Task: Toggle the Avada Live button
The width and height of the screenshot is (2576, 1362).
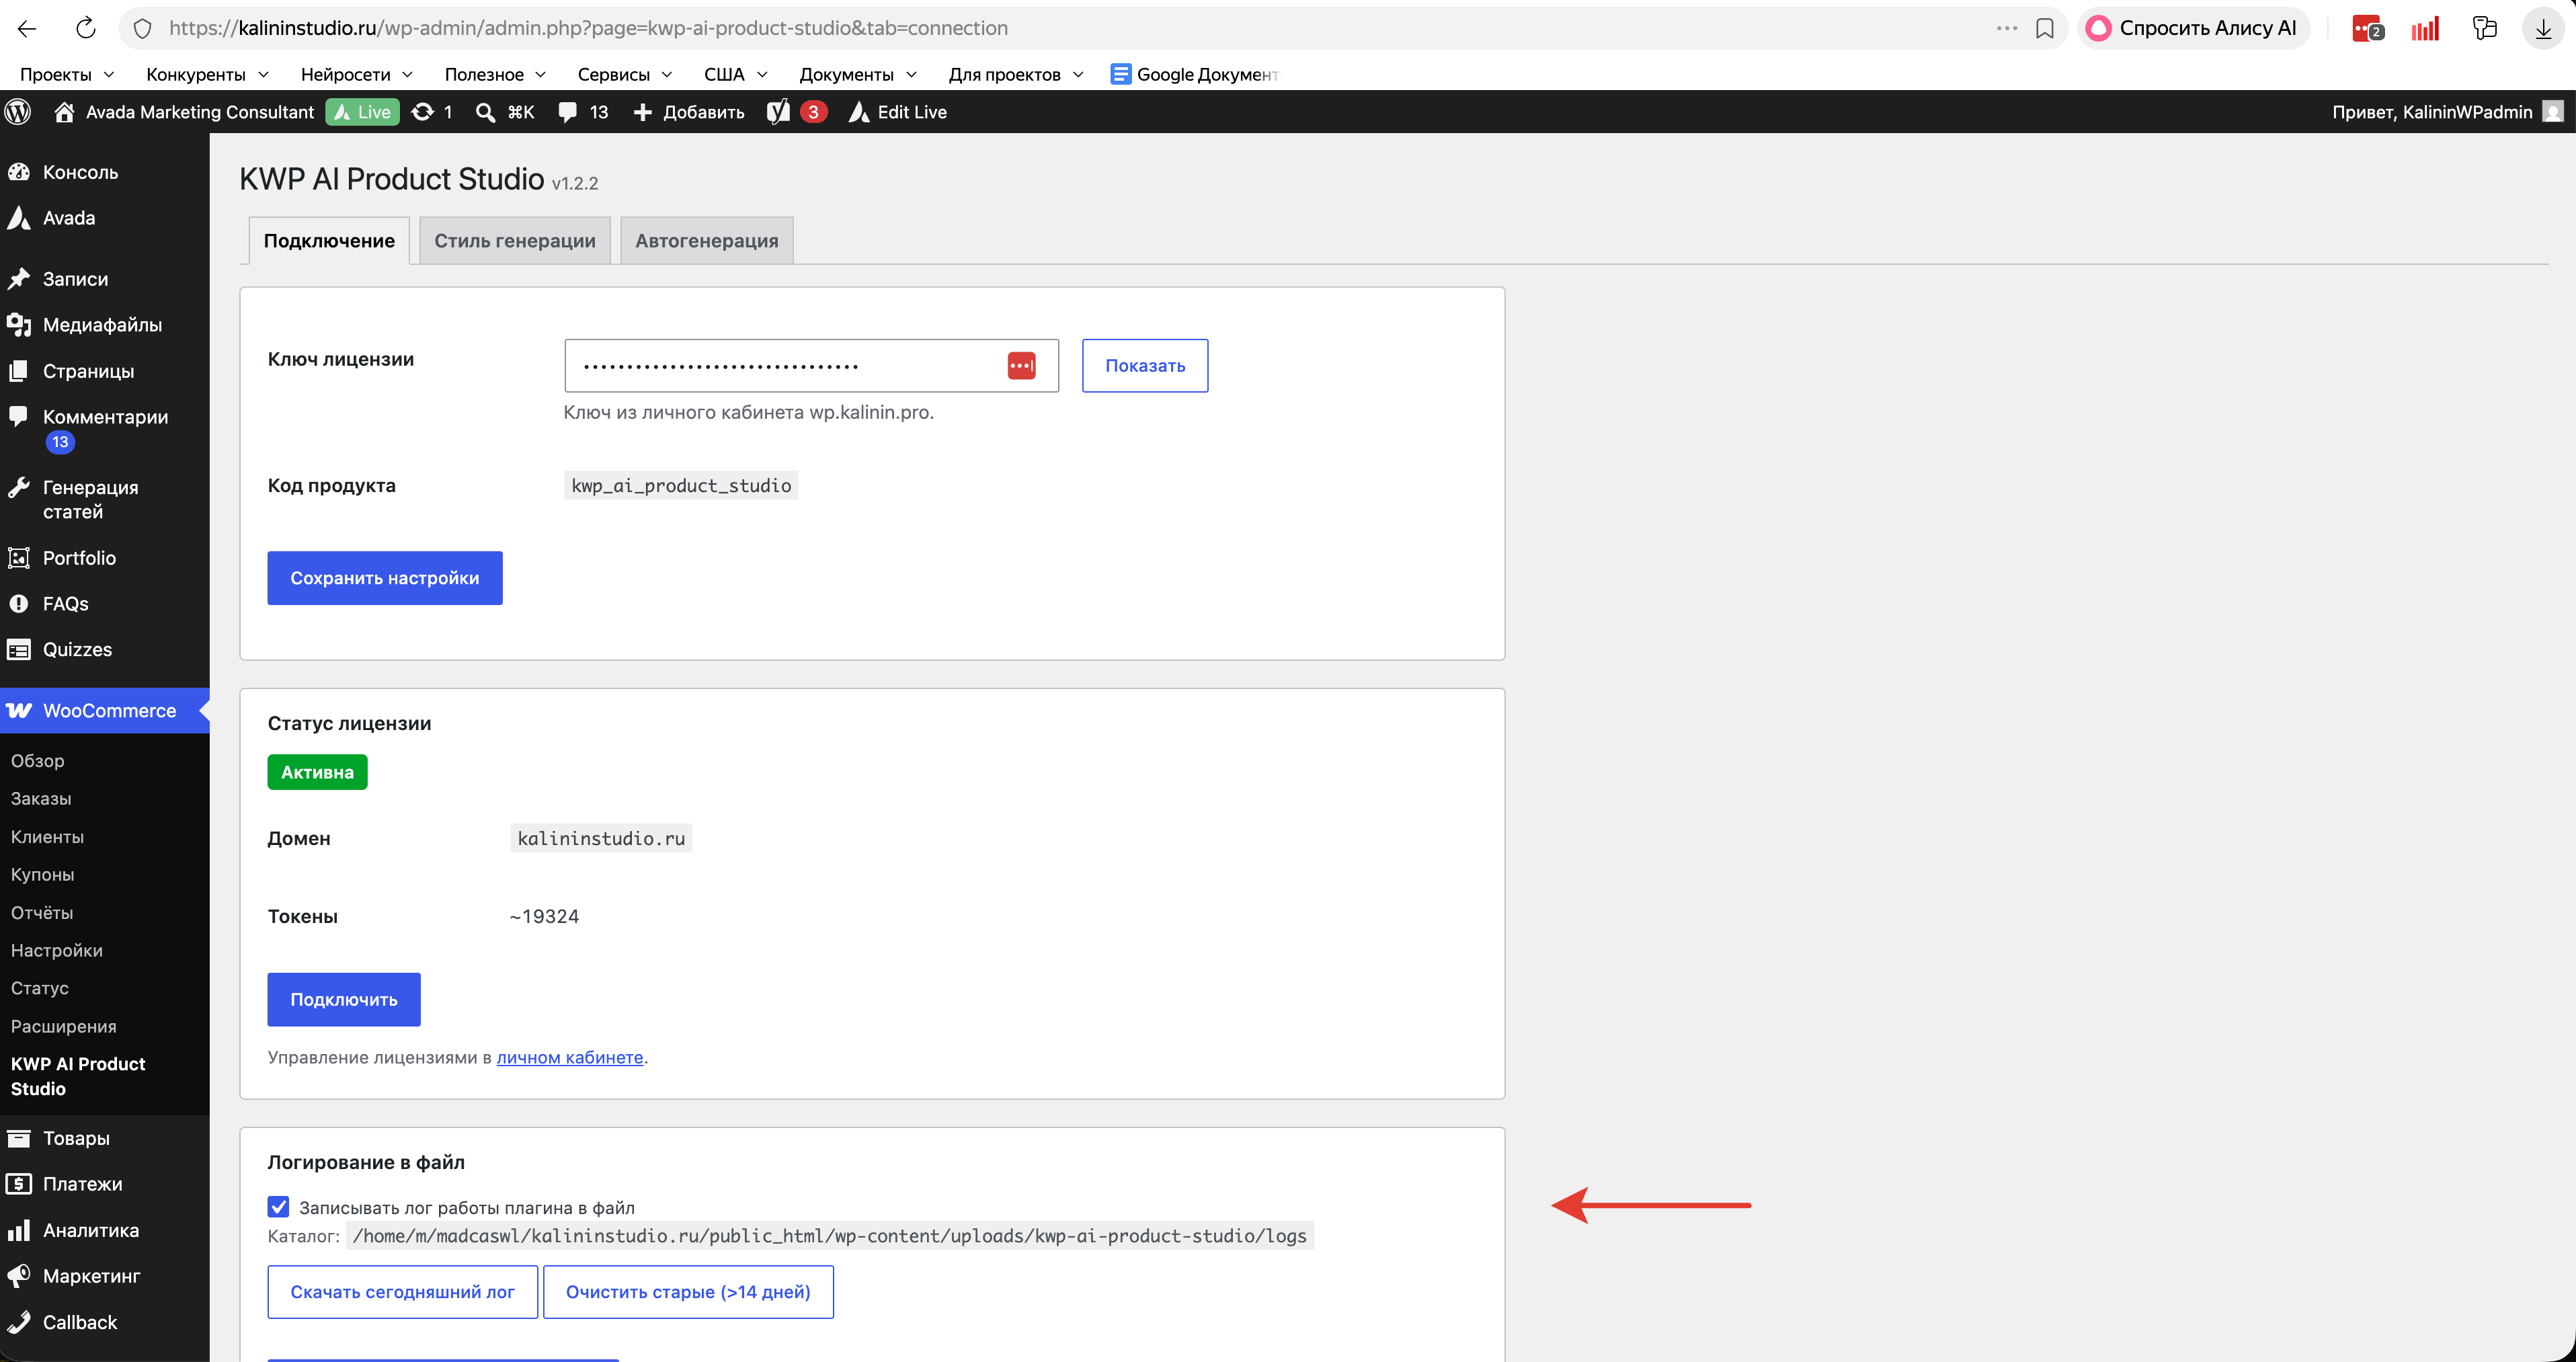Action: pos(362,112)
